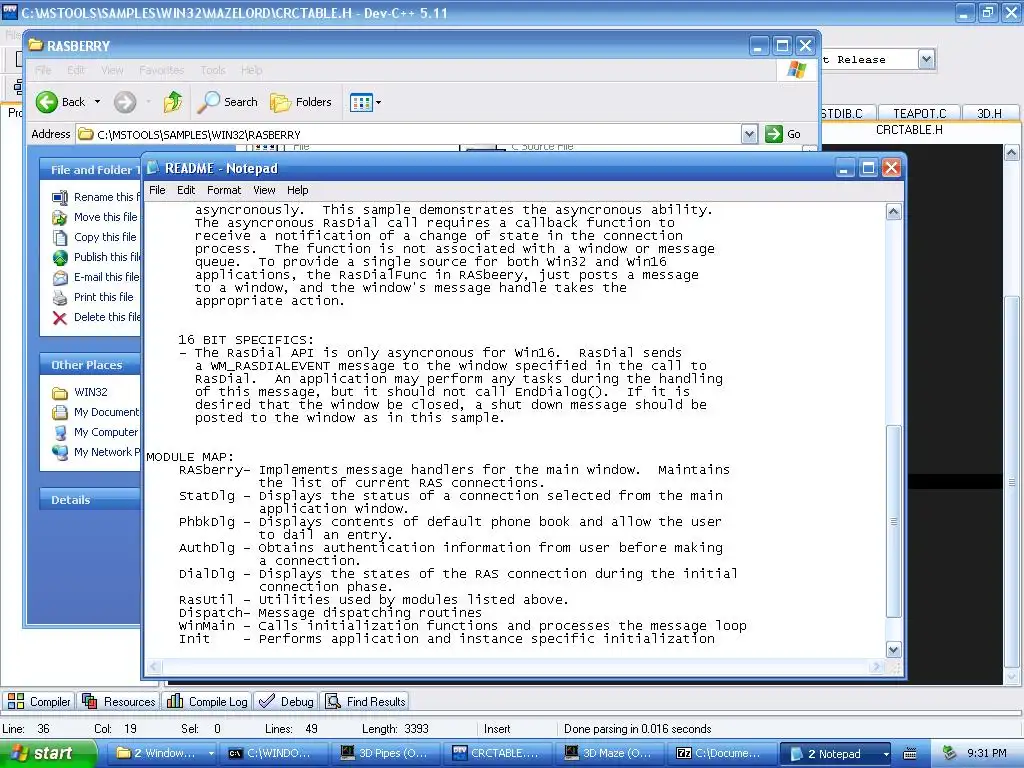Open My Computer in Other Places

pyautogui.click(x=106, y=432)
